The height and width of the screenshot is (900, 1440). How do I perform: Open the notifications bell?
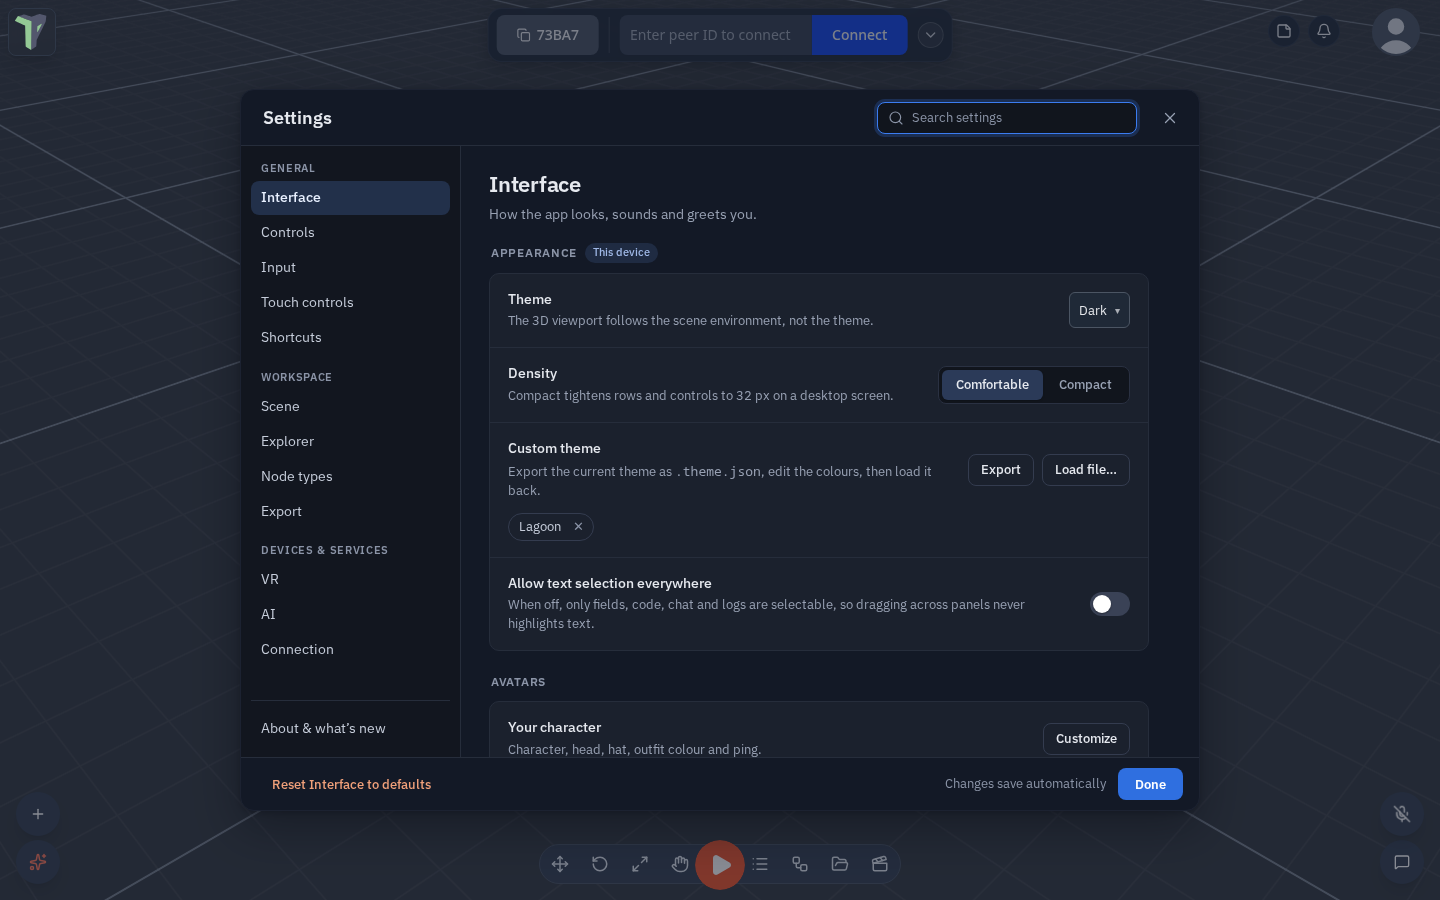click(1324, 31)
